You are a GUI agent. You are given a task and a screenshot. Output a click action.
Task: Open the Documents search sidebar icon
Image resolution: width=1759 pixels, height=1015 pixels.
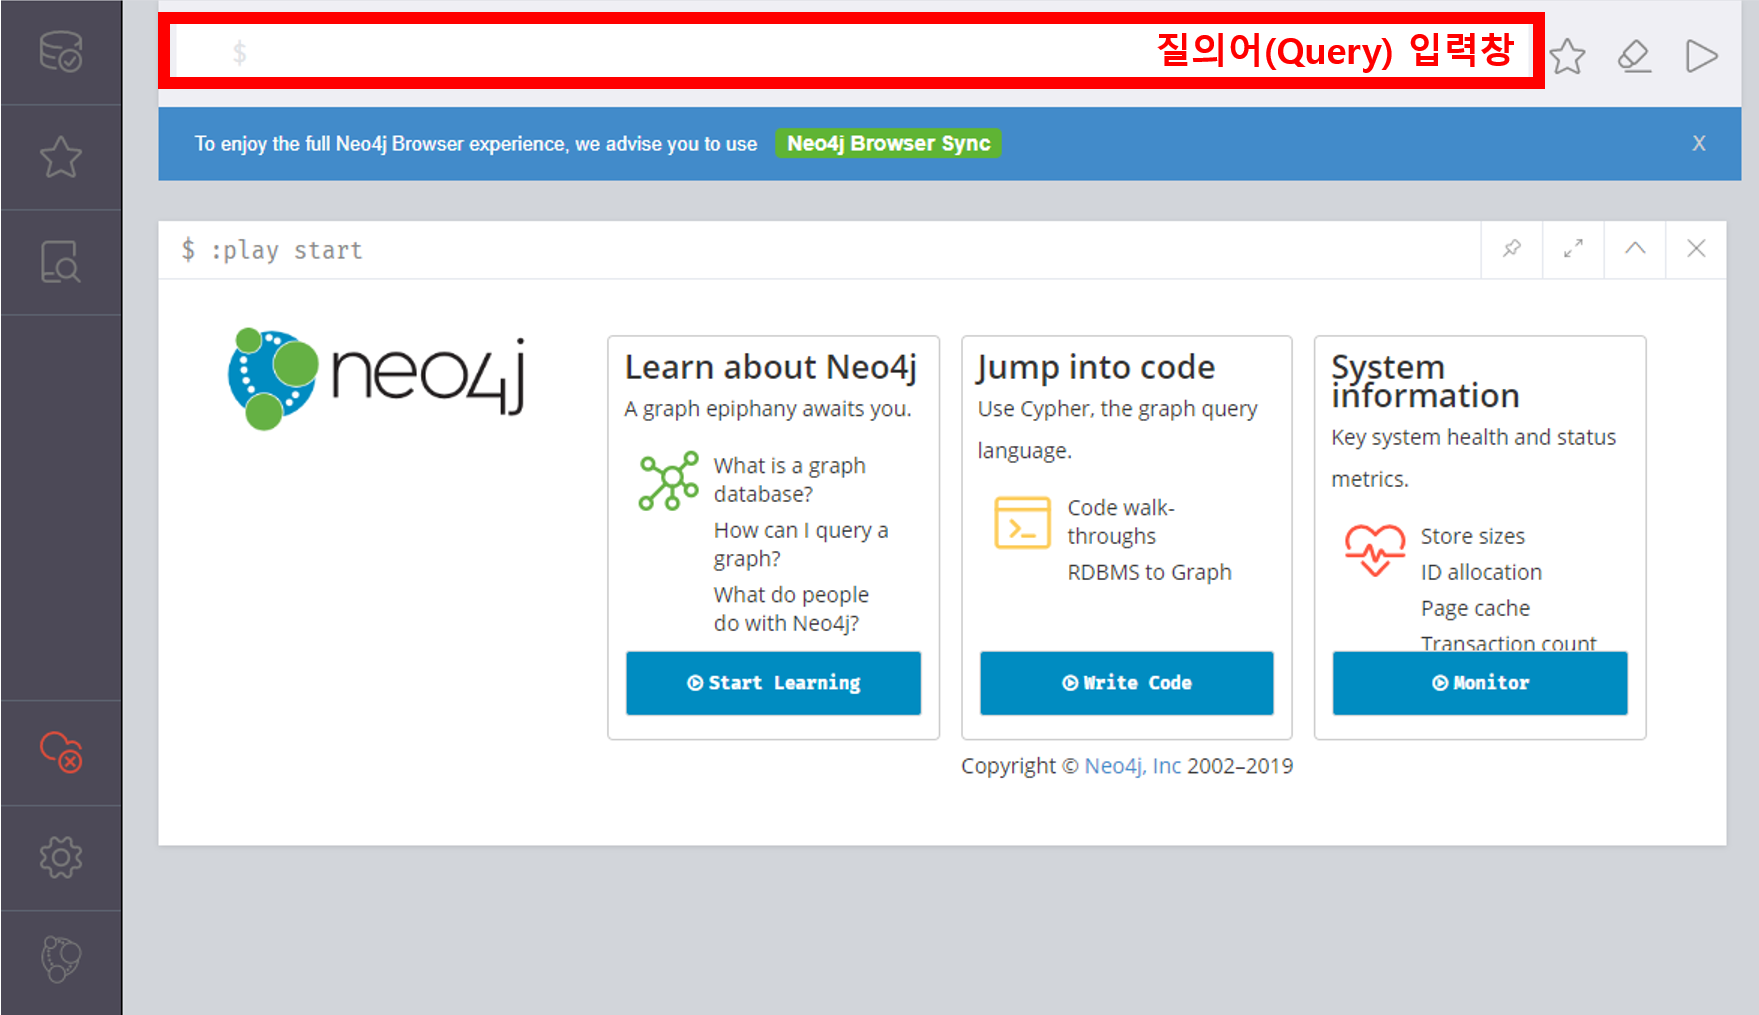[x=61, y=262]
